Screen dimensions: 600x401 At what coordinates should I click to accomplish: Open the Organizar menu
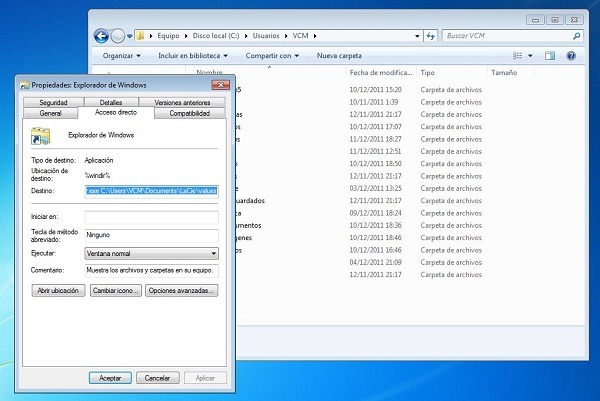[x=122, y=55]
